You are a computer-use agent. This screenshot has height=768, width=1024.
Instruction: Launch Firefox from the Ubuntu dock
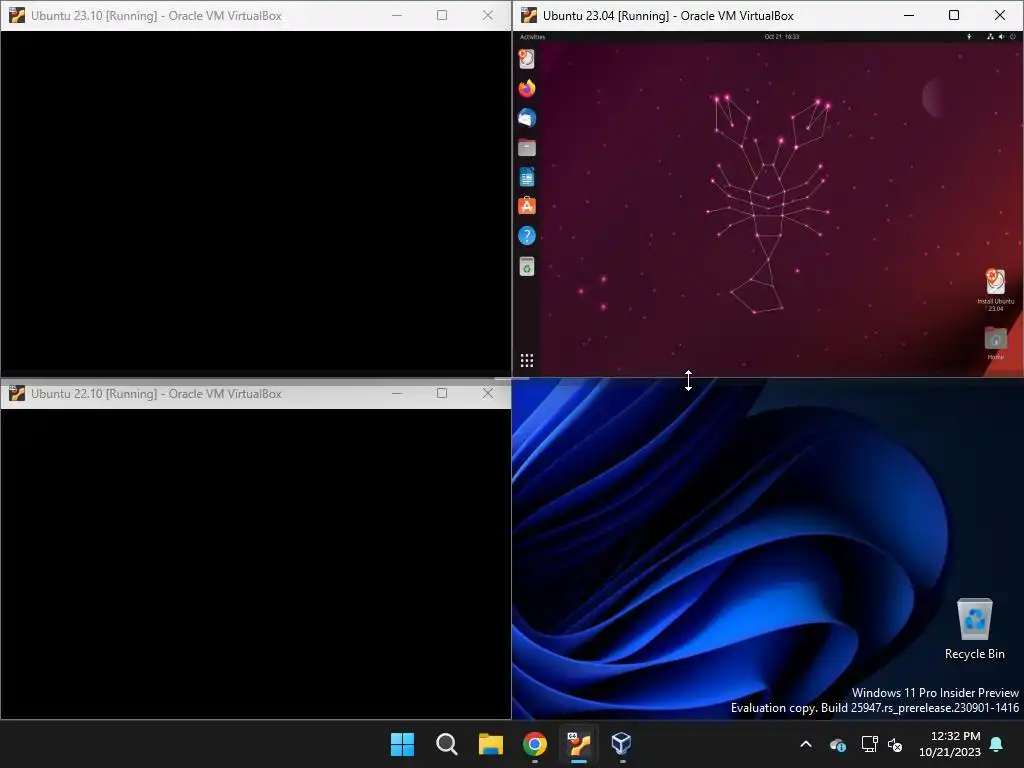click(526, 88)
